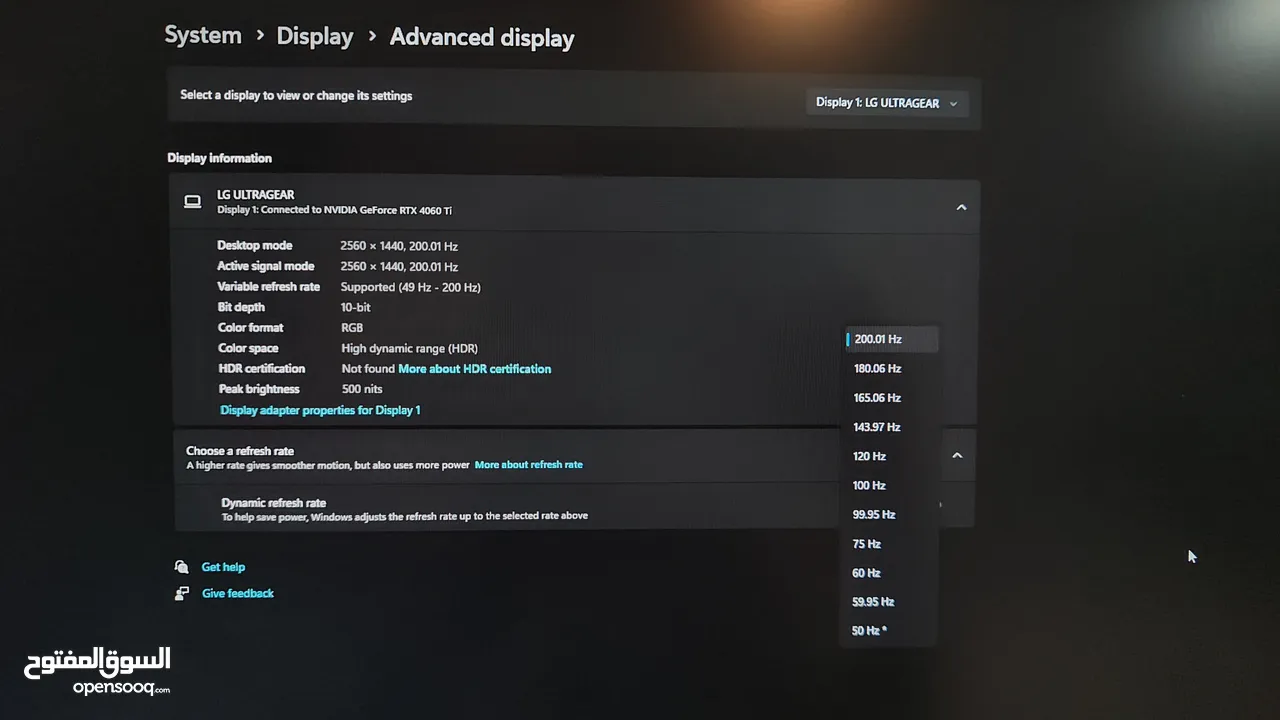Open Display adapter properties for Display 1
Image resolution: width=1280 pixels, height=720 pixels.
tap(320, 410)
